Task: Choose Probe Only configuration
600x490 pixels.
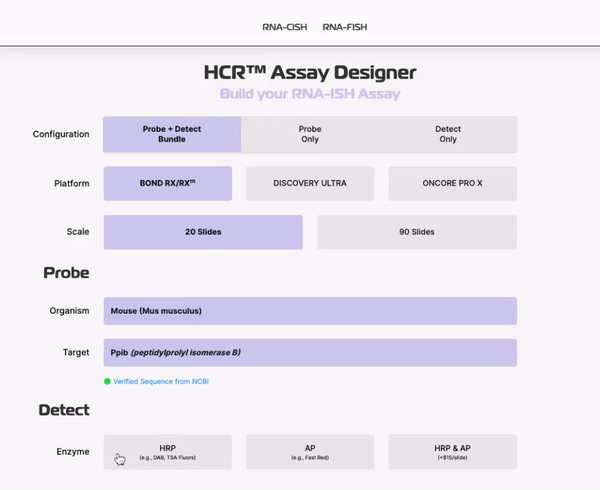Action: 310,134
